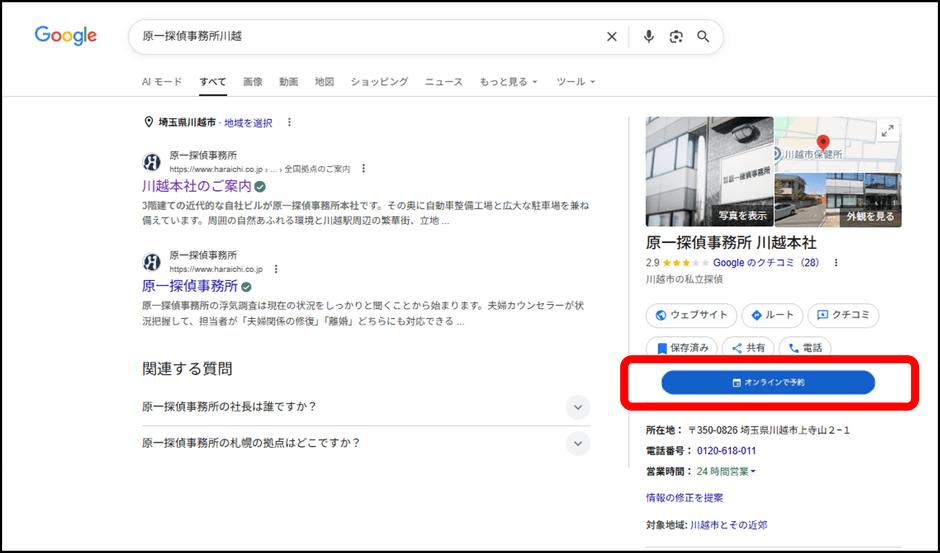Click verified badge beside 川越本社のご案内

point(260,187)
